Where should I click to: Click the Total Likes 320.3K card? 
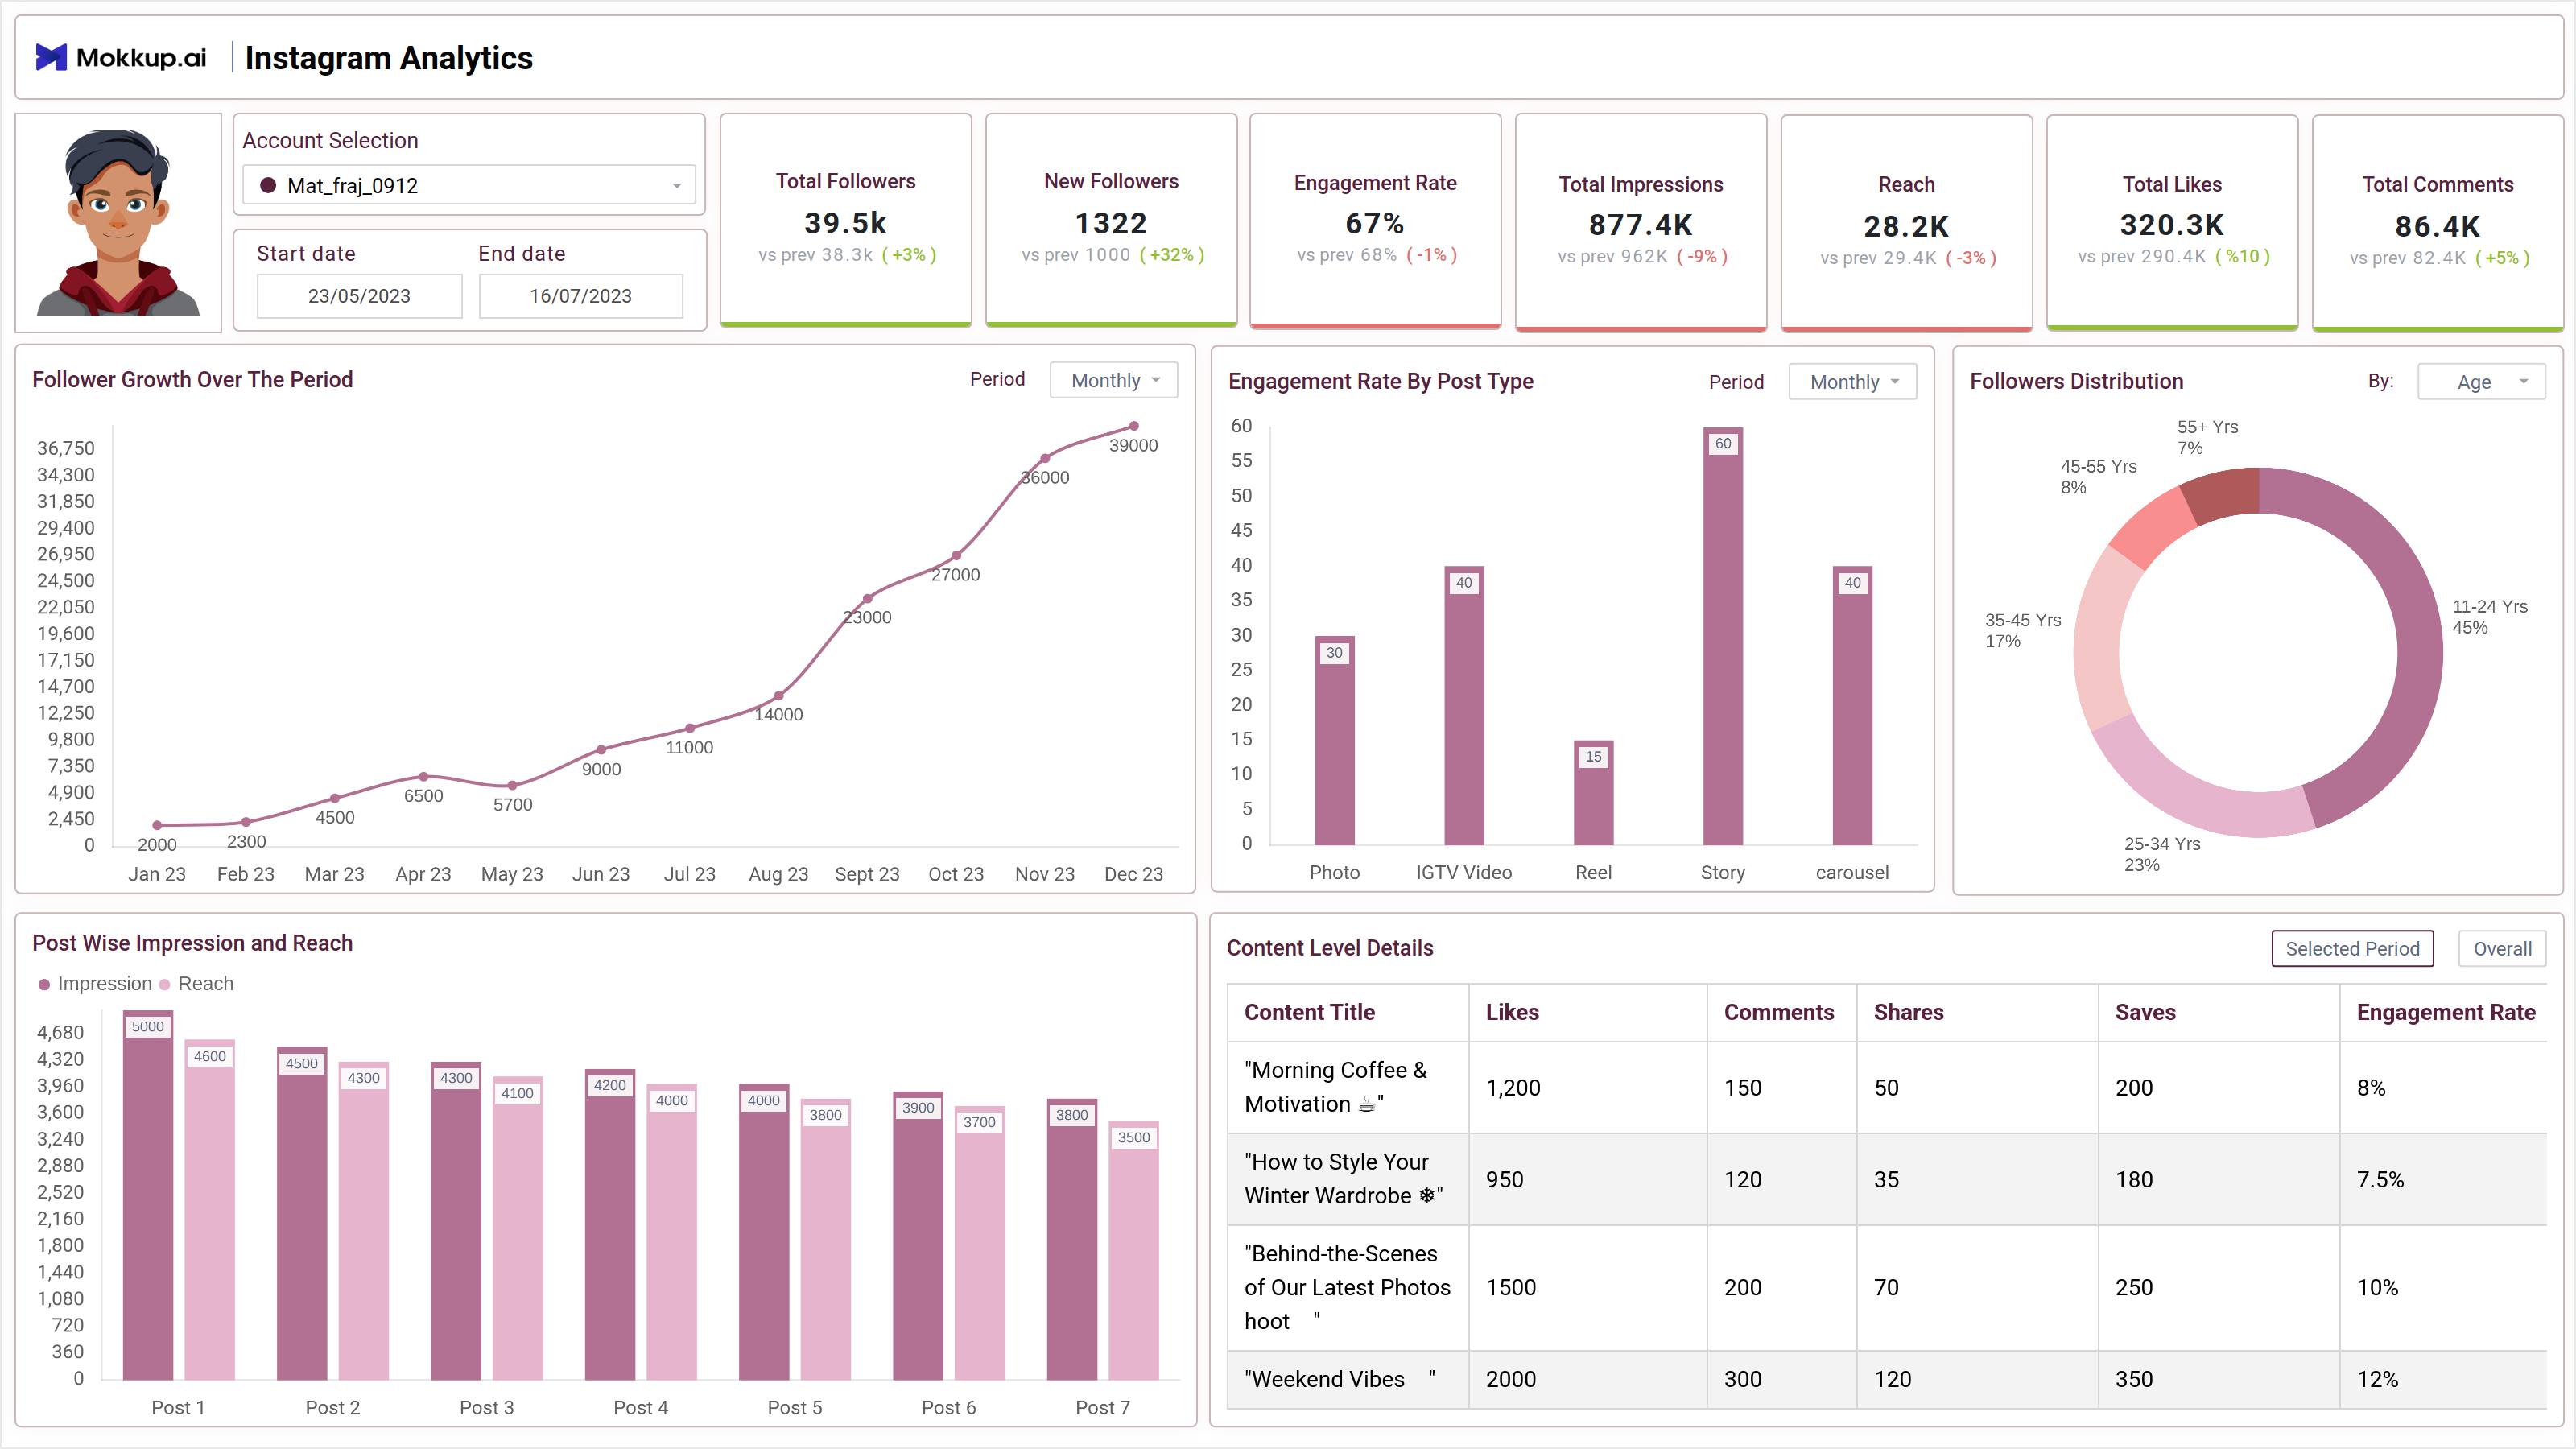tap(2172, 222)
